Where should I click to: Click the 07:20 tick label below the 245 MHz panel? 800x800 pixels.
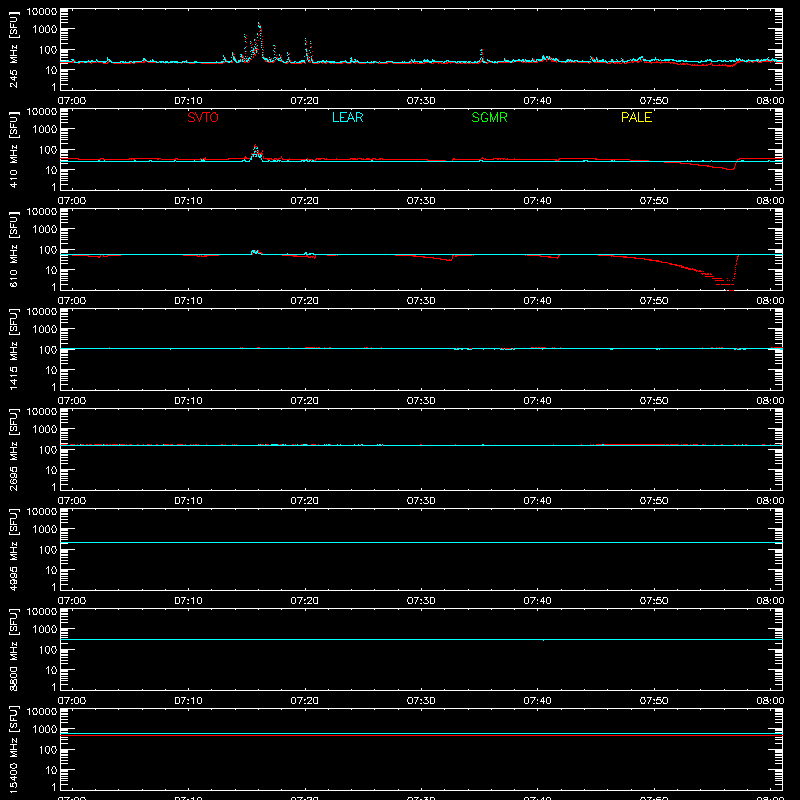305,101
